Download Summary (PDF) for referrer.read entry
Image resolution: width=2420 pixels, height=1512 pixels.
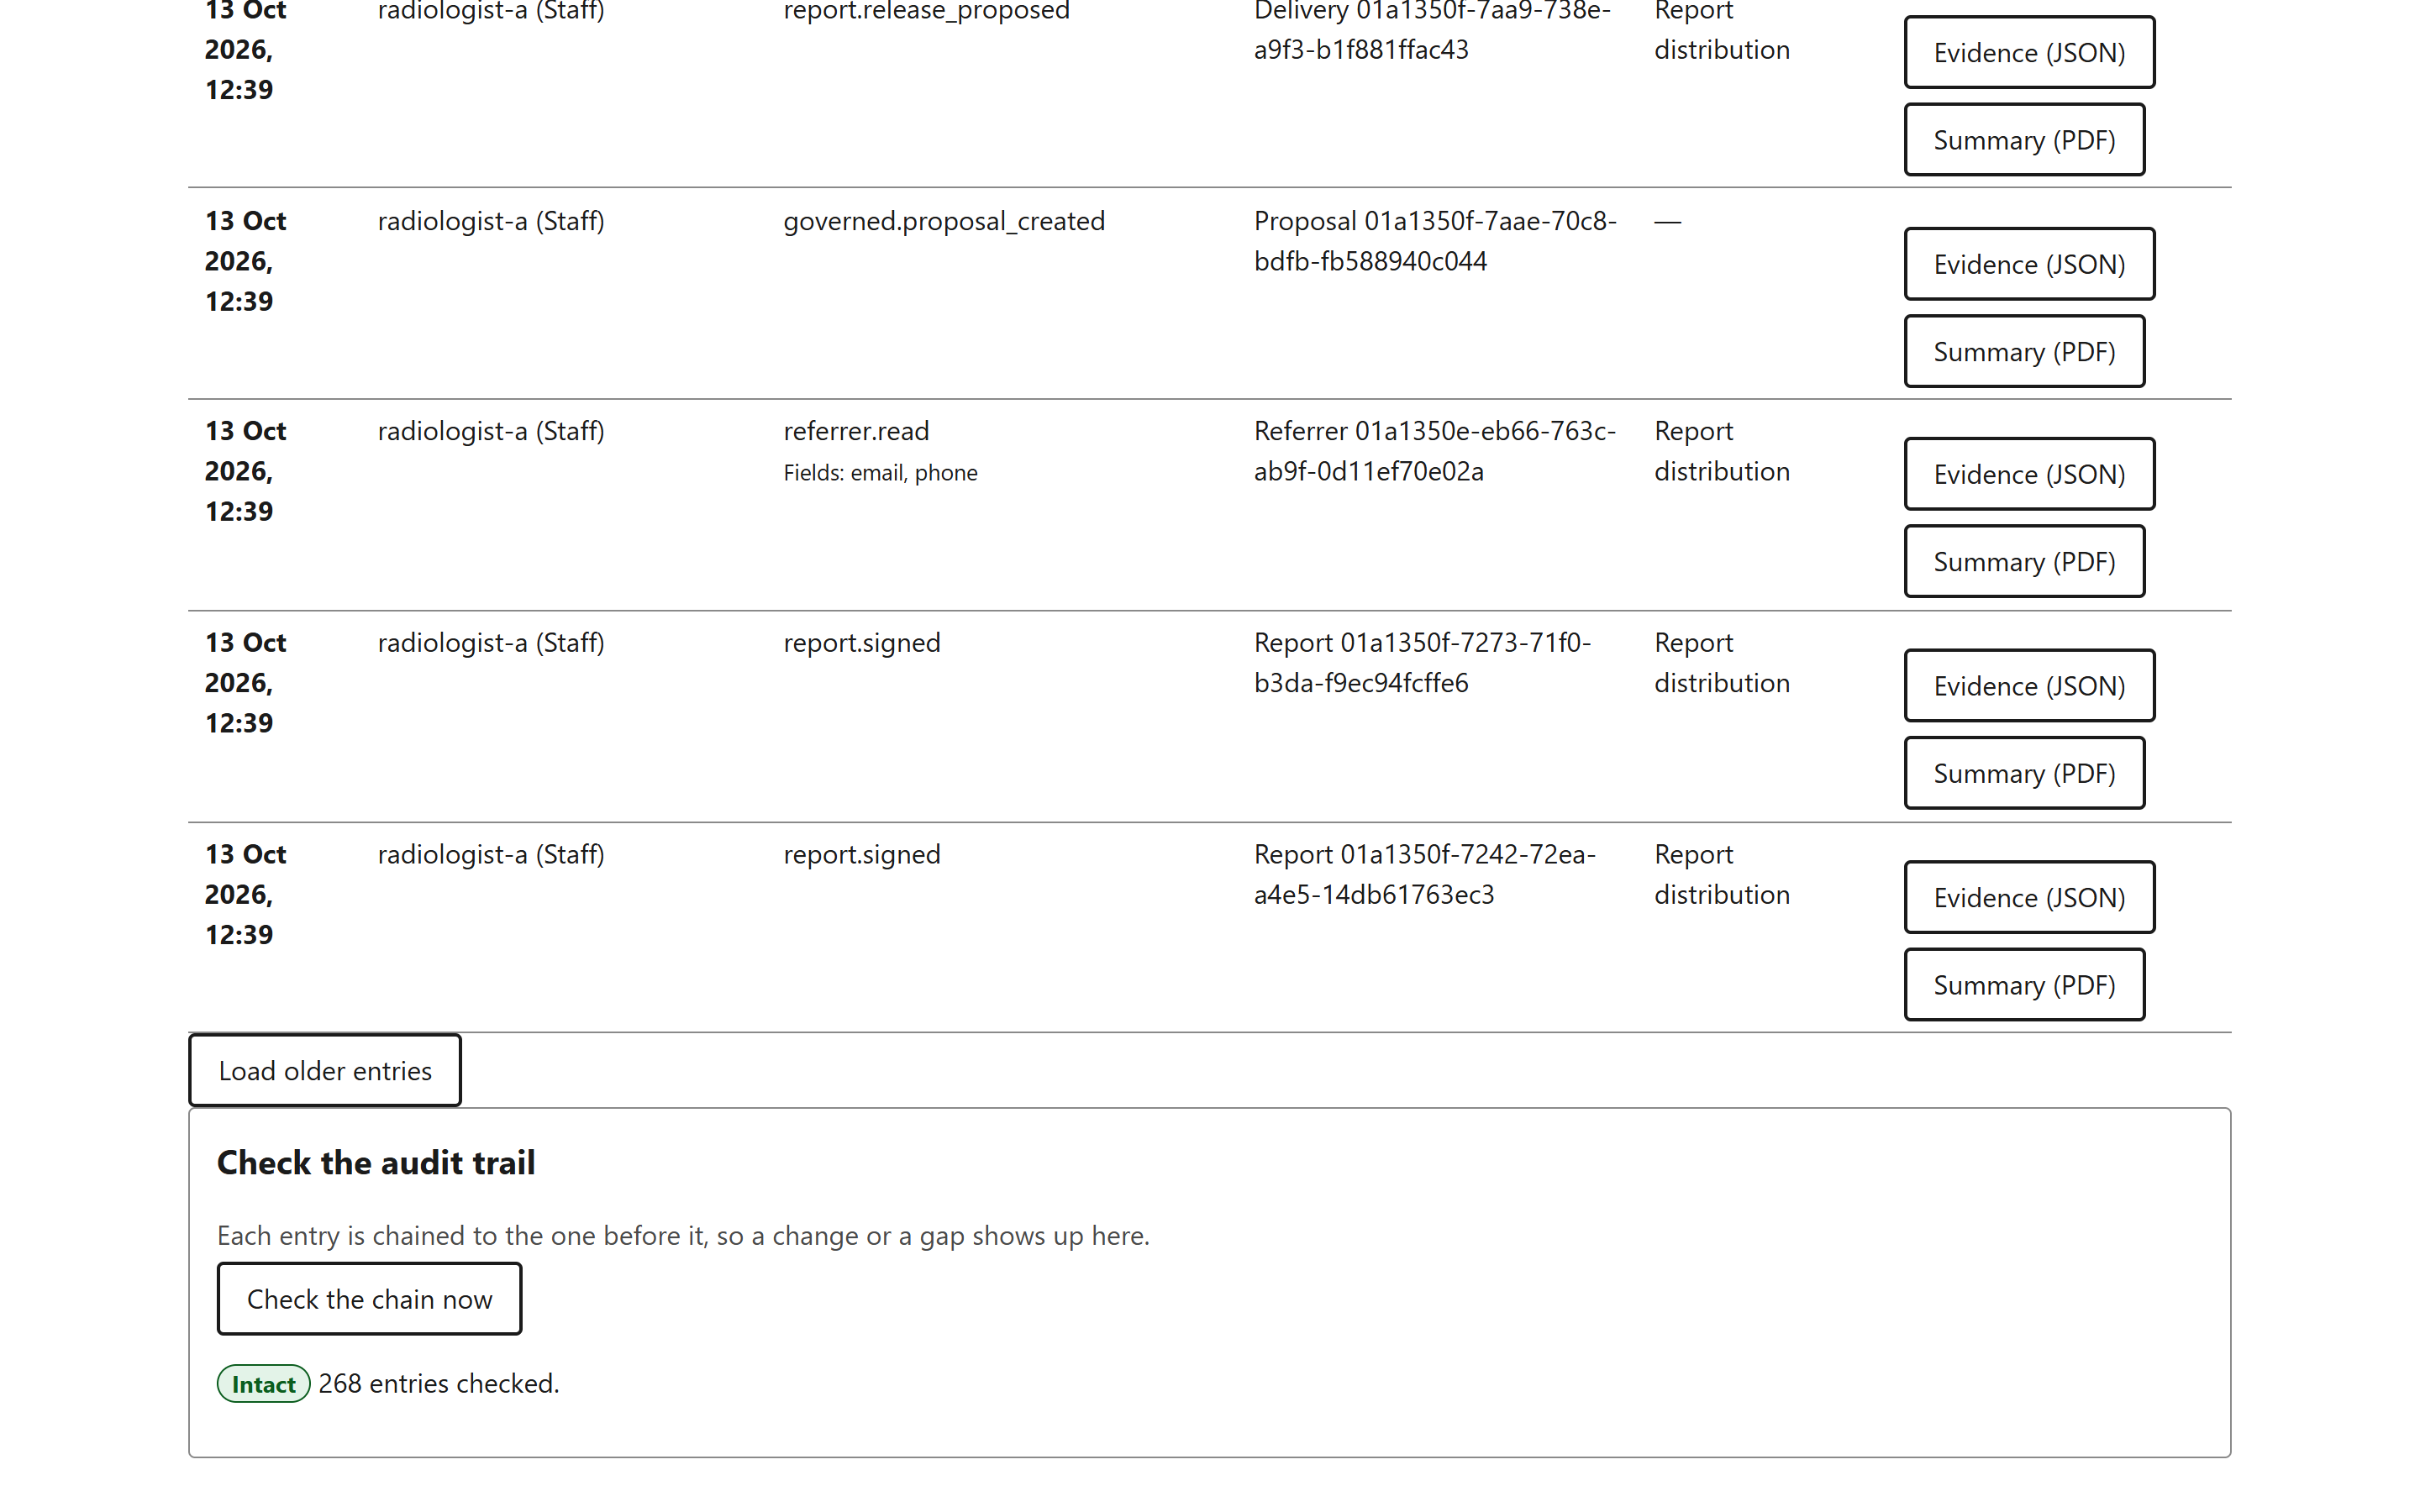tap(2024, 562)
